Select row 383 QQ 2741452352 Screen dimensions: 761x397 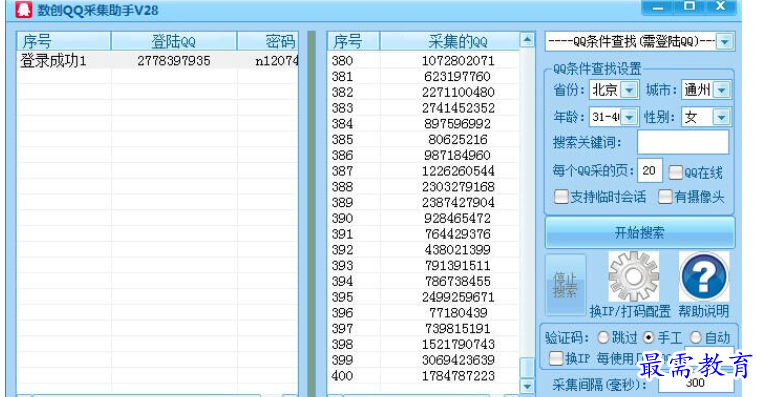coord(423,108)
